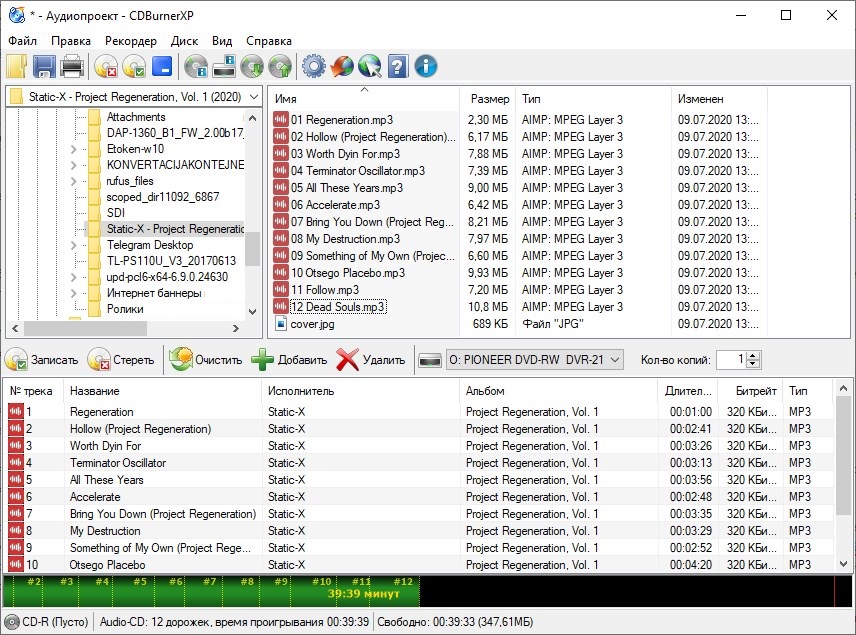856x635 pixels.
Task: Open the folder path dropdown for Static-X
Action: tap(254, 97)
